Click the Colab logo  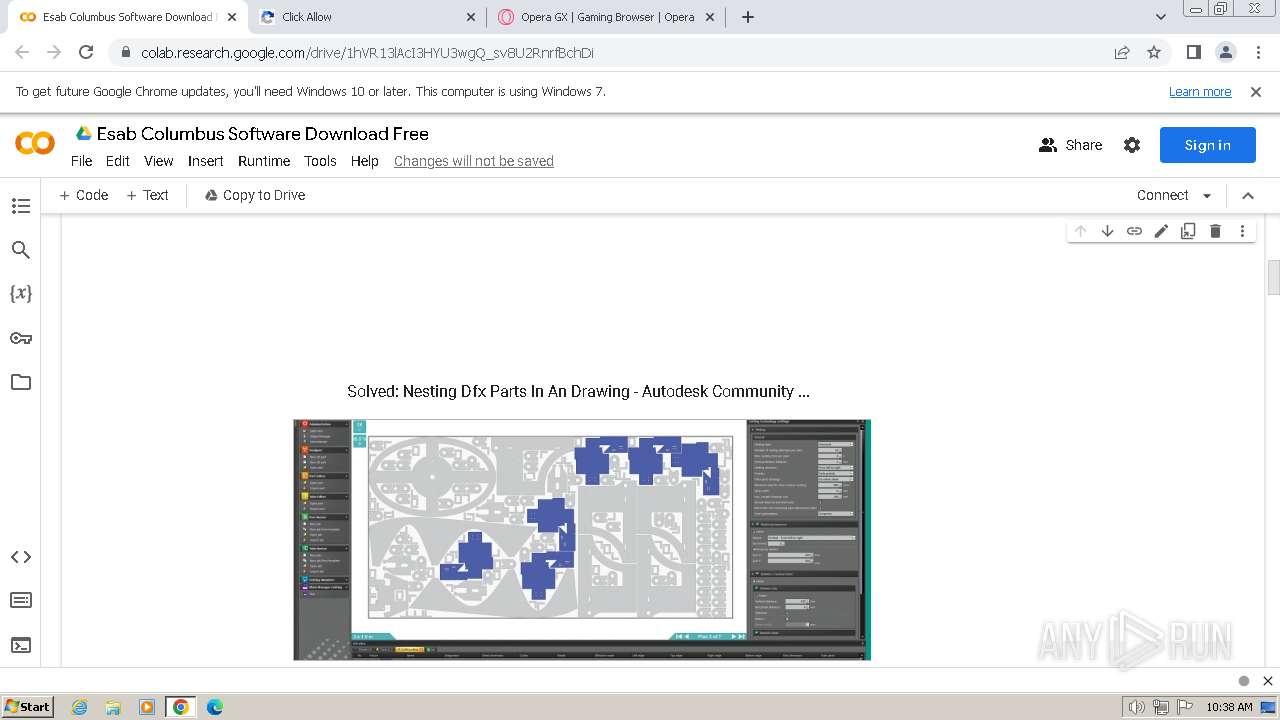[35, 144]
